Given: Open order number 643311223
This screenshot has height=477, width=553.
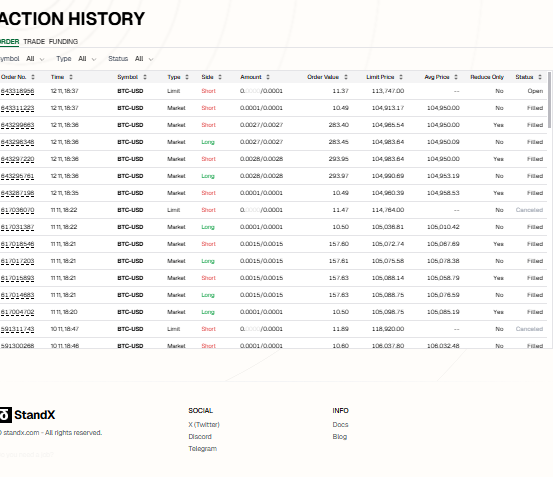Looking at the screenshot, I should pyautogui.click(x=17, y=108).
